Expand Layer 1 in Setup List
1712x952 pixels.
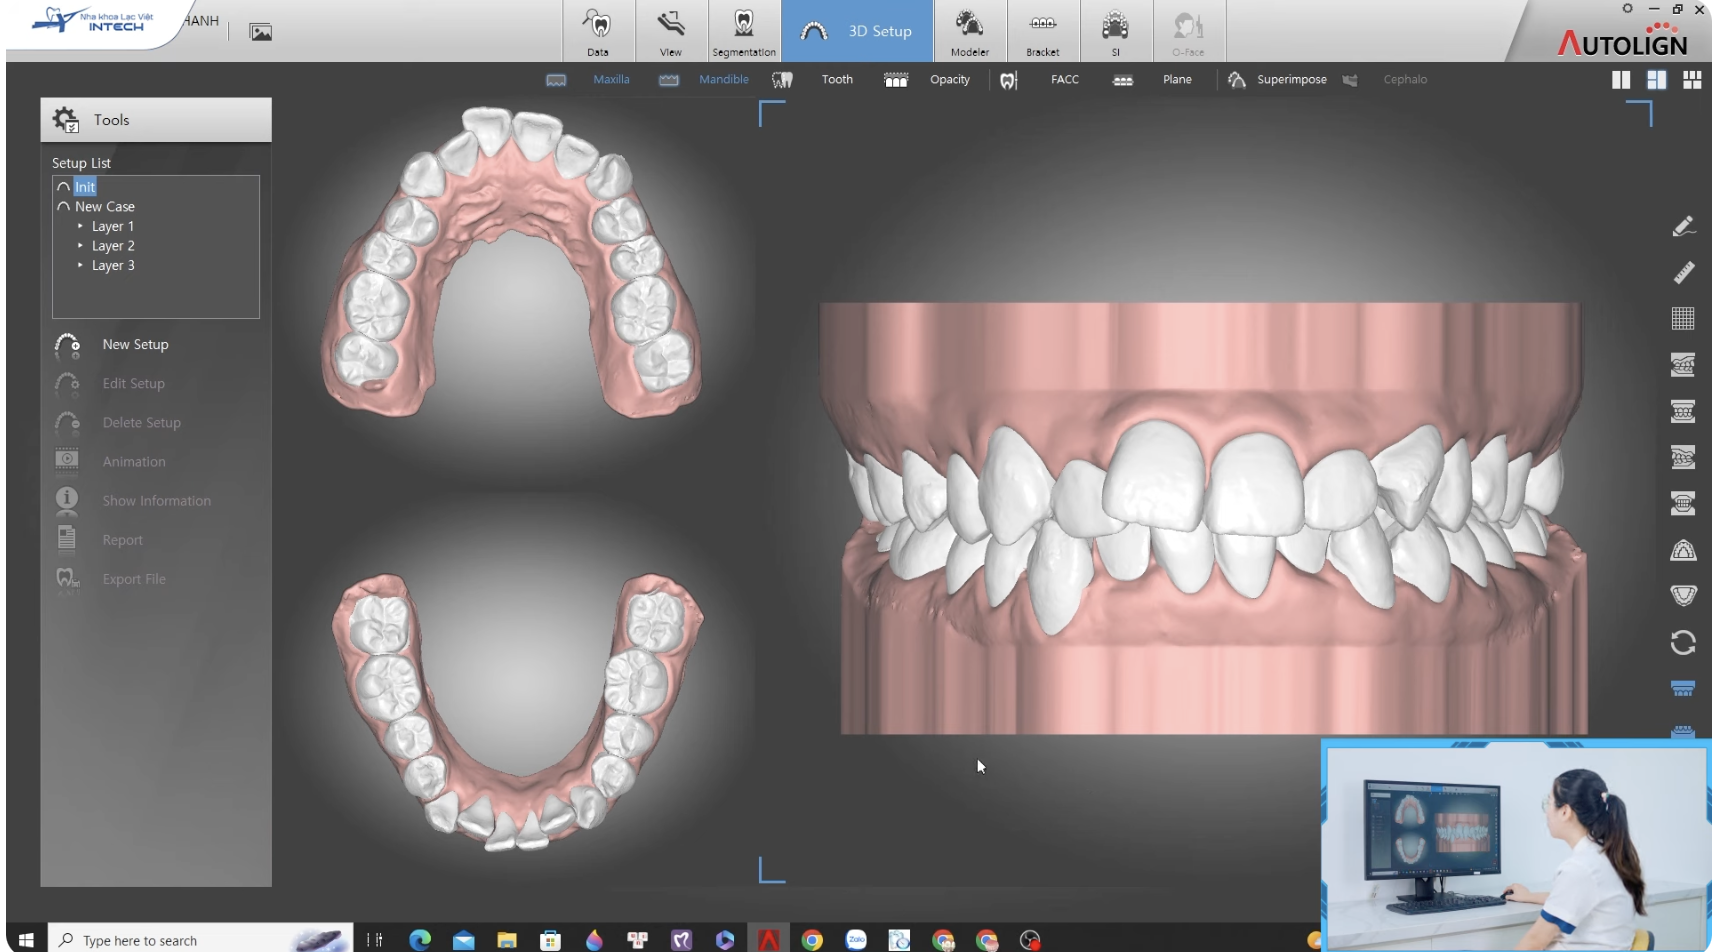coord(81,226)
